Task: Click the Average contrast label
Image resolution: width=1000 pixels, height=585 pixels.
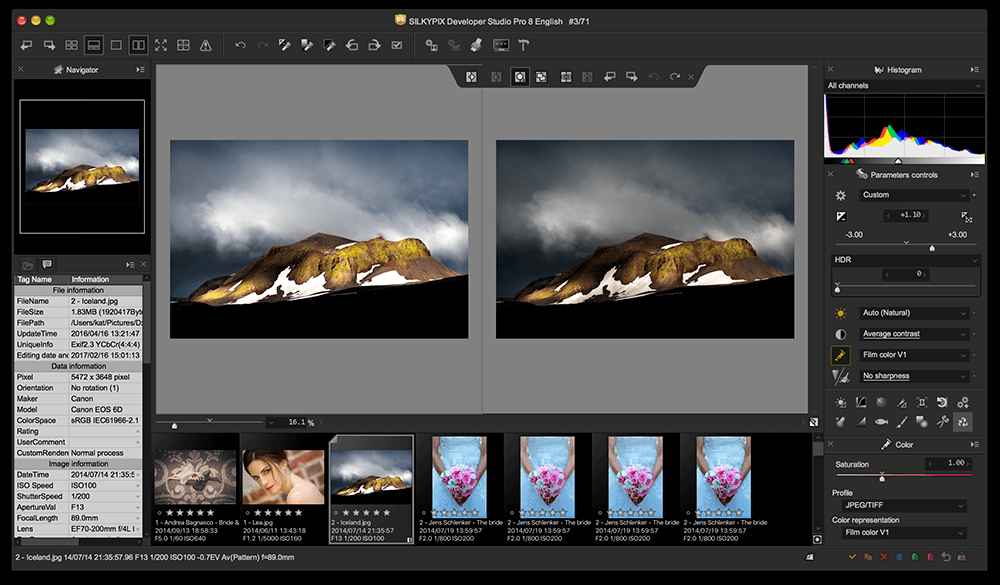Action: click(x=891, y=334)
